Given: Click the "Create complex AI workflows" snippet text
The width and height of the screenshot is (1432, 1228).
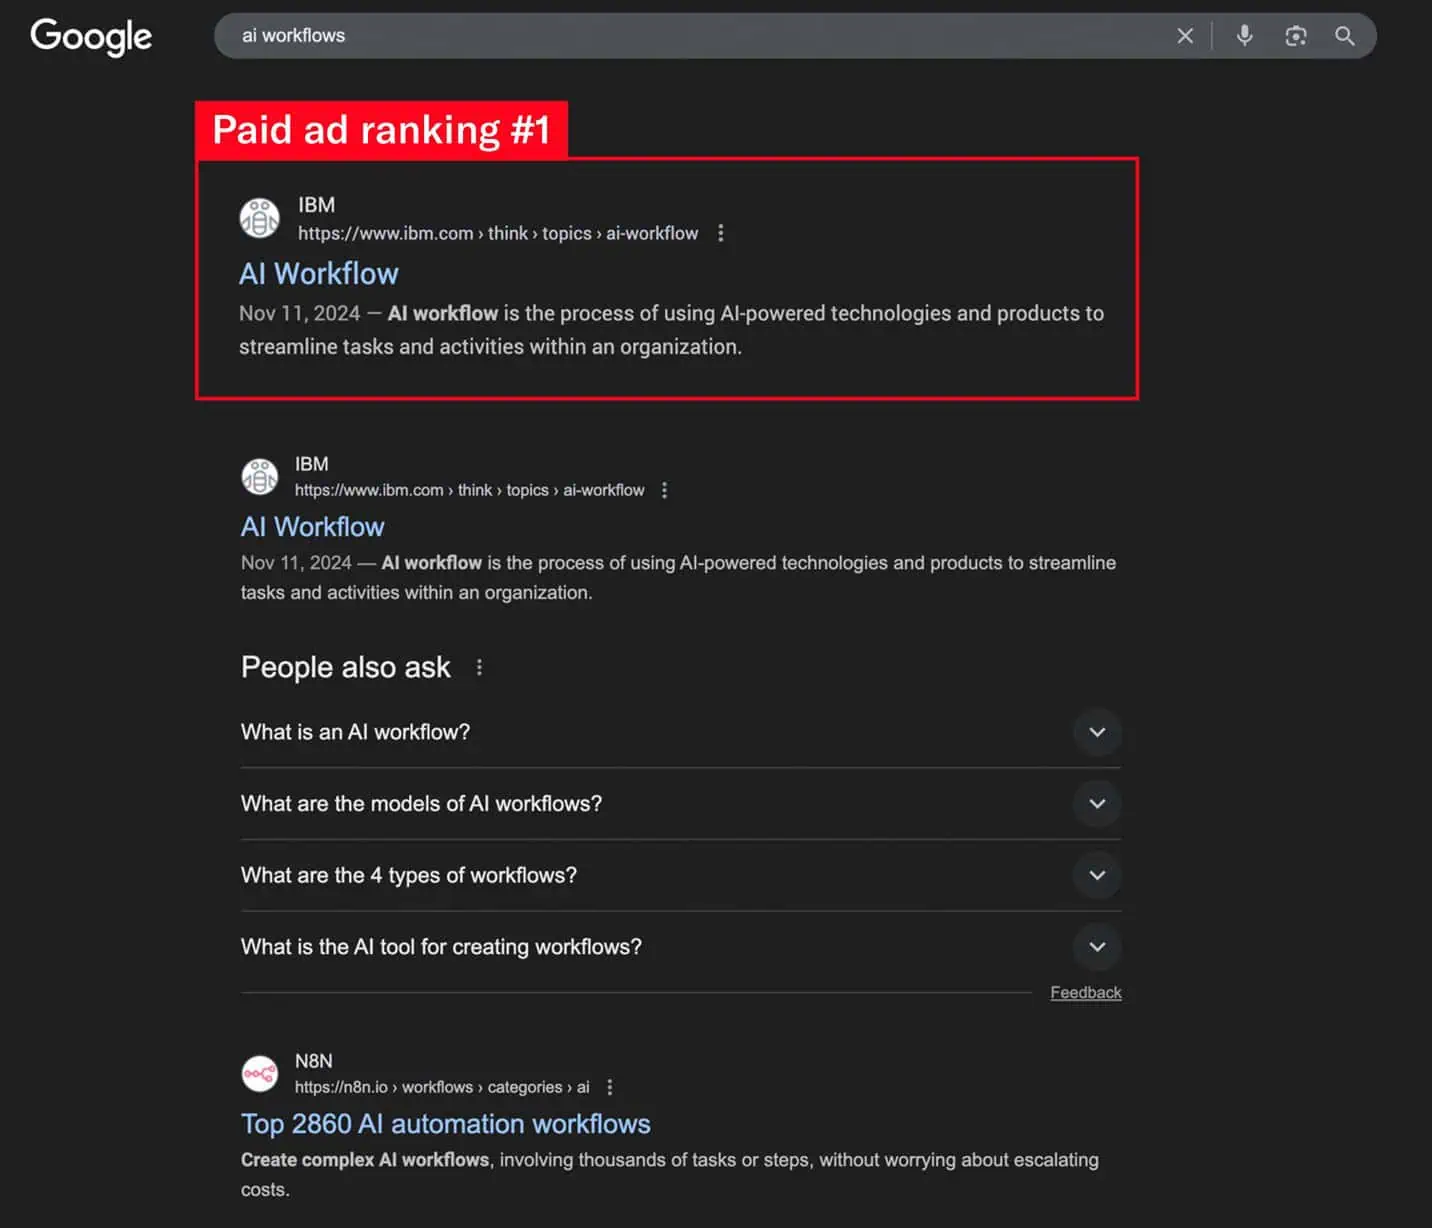Looking at the screenshot, I should (365, 1160).
